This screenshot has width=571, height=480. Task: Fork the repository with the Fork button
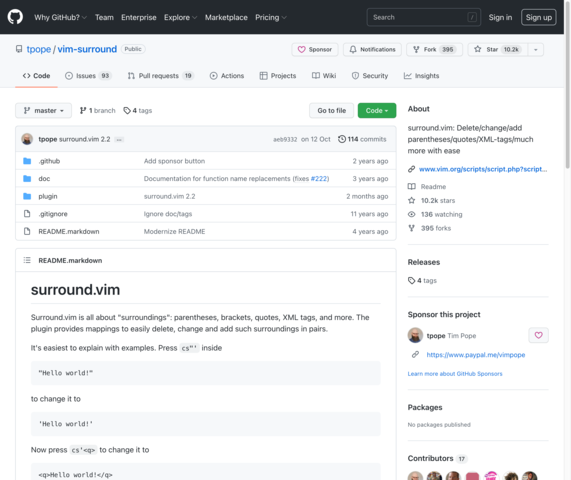point(434,50)
